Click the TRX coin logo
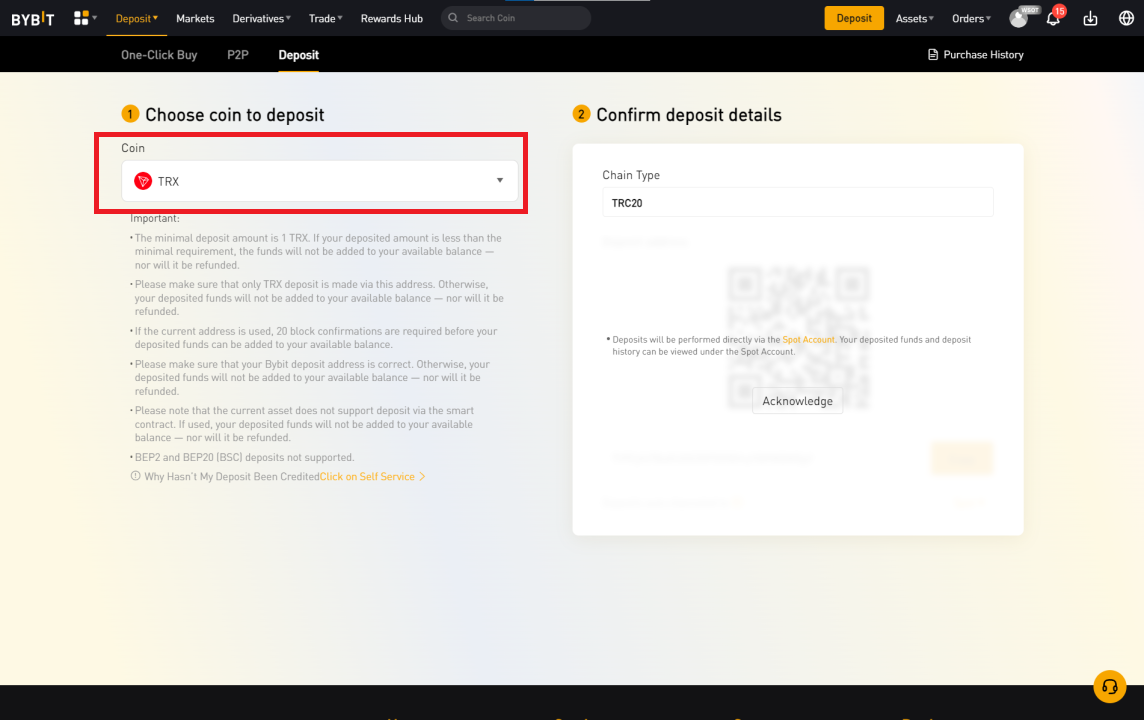Screen dimensions: 1144x720 [143, 181]
